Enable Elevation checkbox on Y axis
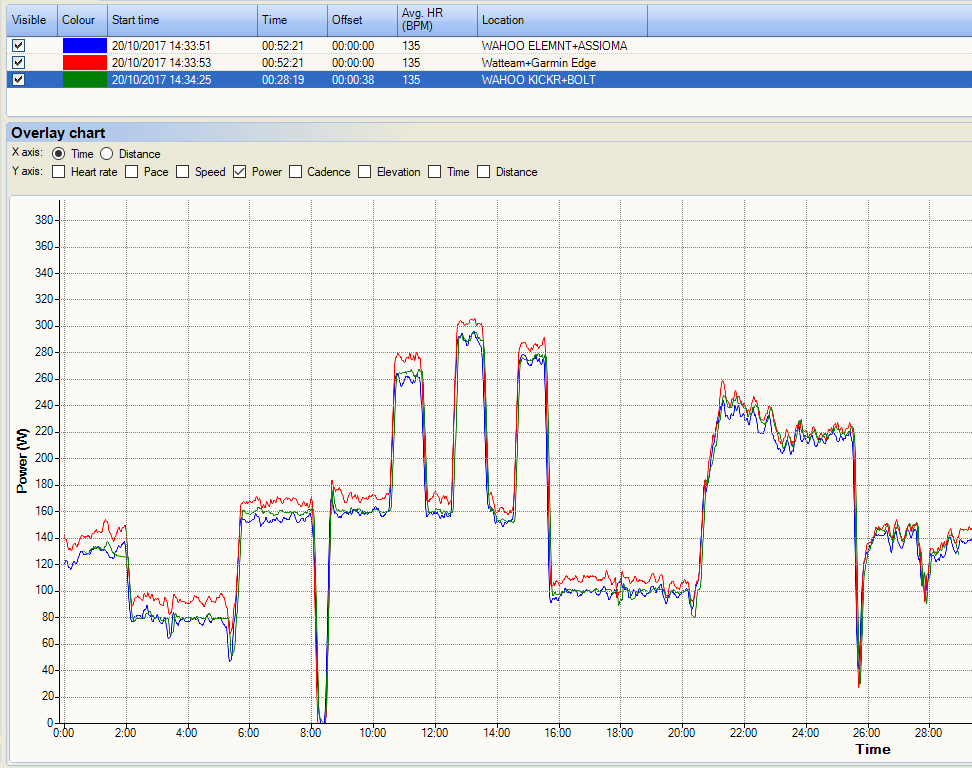Viewport: 972px width, 768px height. pos(365,172)
